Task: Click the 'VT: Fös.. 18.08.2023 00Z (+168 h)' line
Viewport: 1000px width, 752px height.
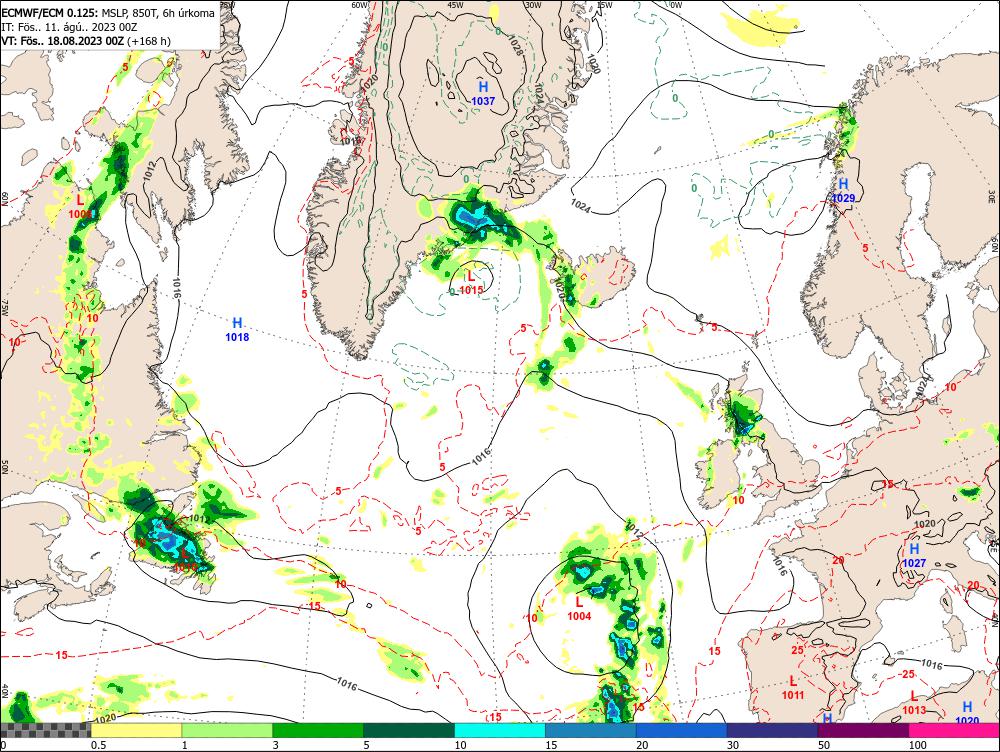Action: click(86, 41)
